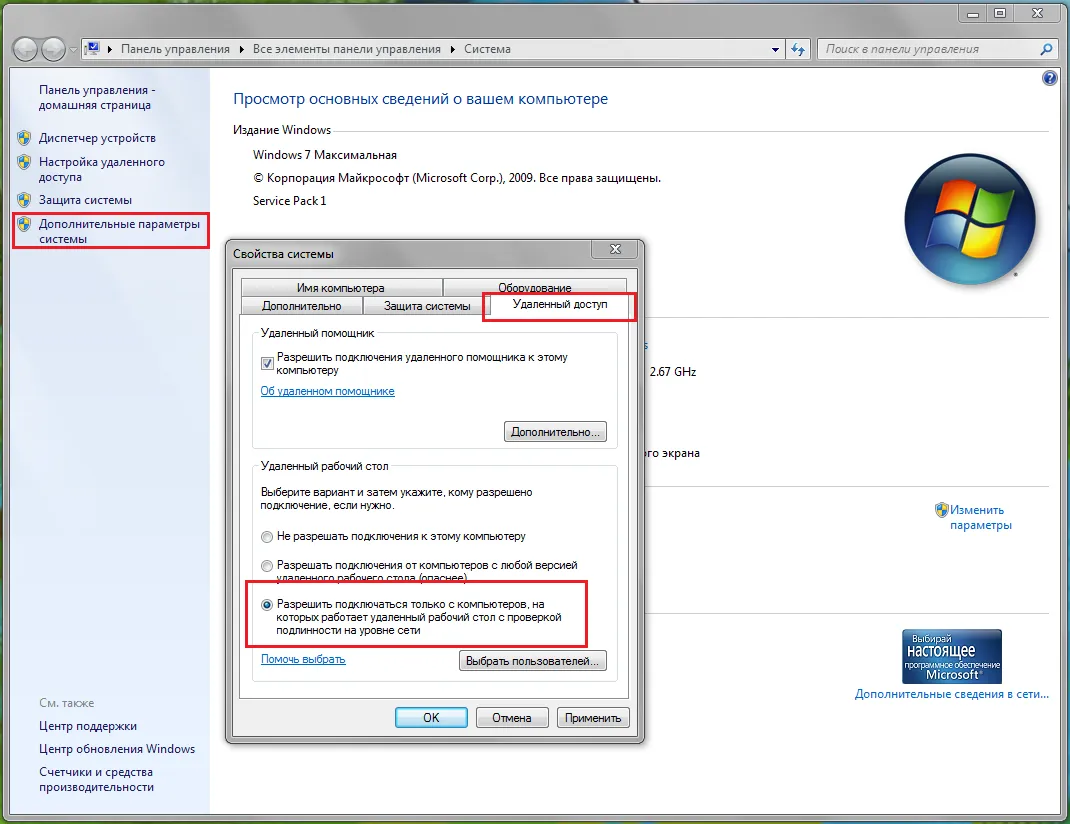Expand arrow after Все элементы панели управления
The height and width of the screenshot is (824, 1070).
[452, 49]
